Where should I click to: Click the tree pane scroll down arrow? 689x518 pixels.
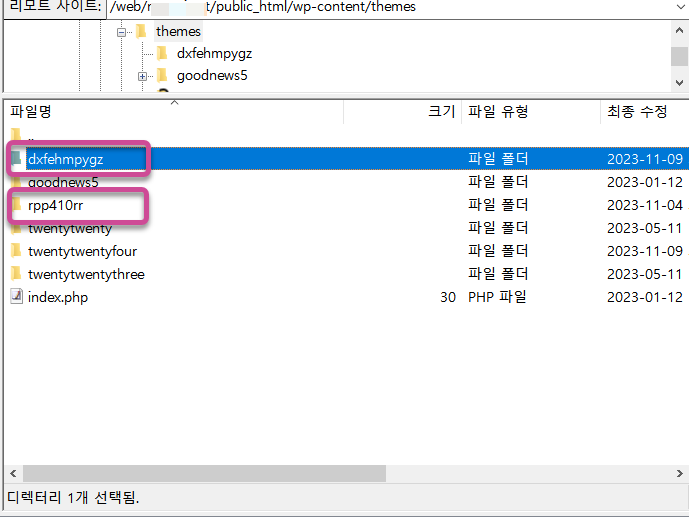click(x=679, y=83)
